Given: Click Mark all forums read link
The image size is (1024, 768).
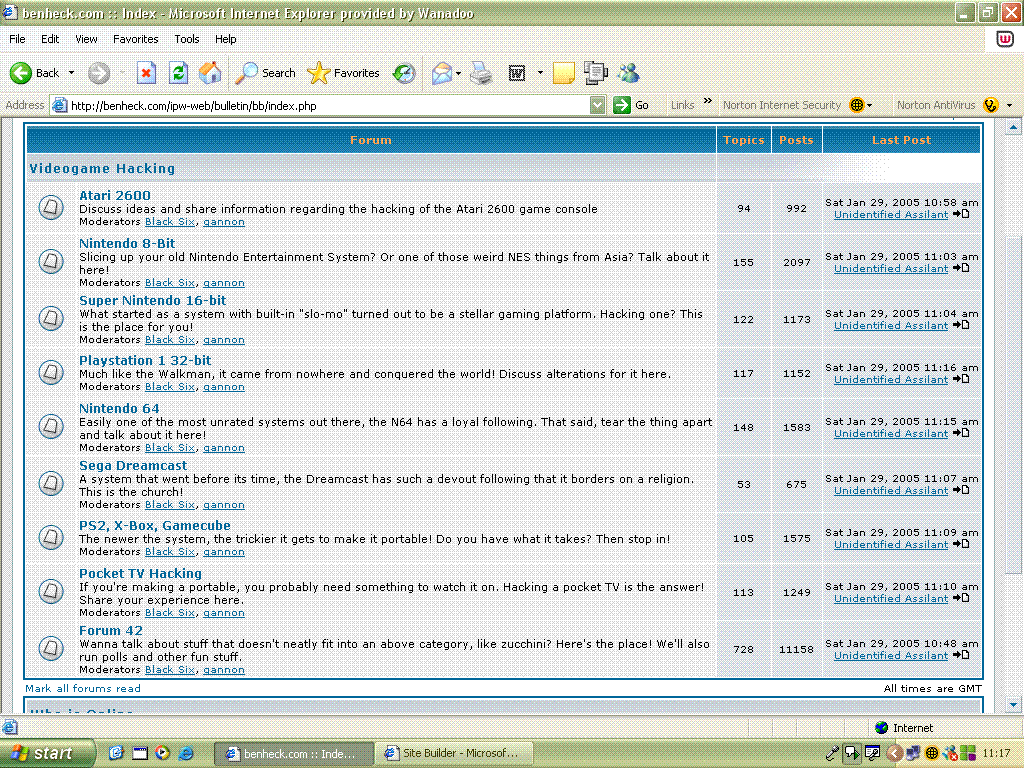Looking at the screenshot, I should (x=82, y=688).
